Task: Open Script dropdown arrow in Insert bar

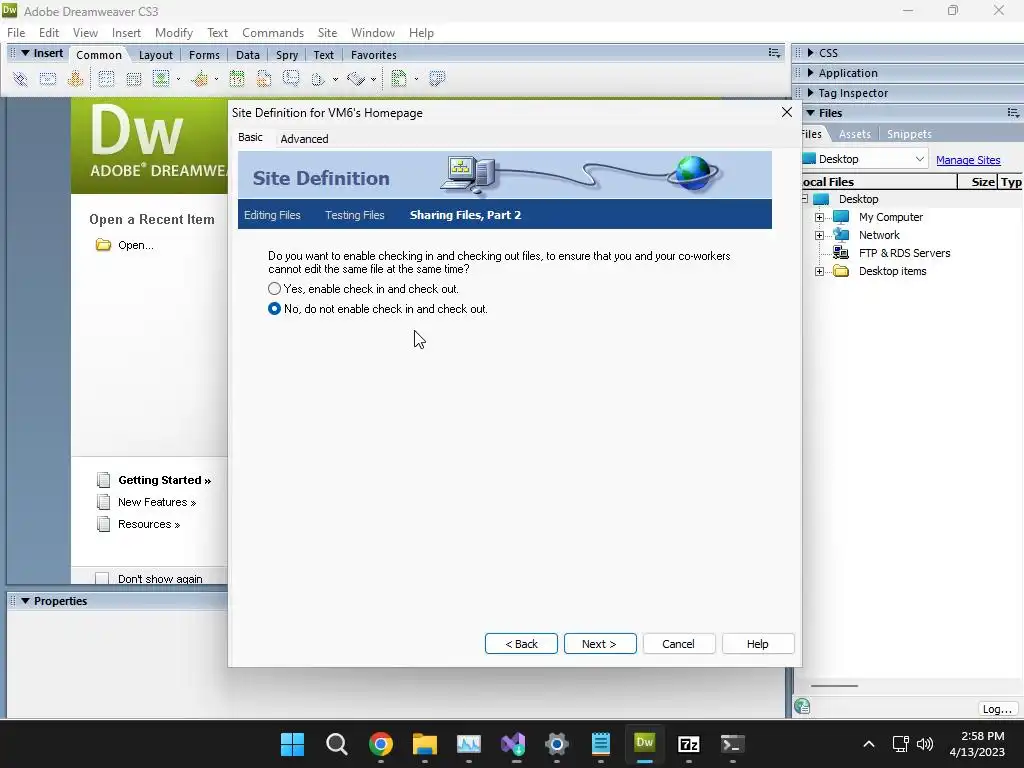Action: point(373,80)
